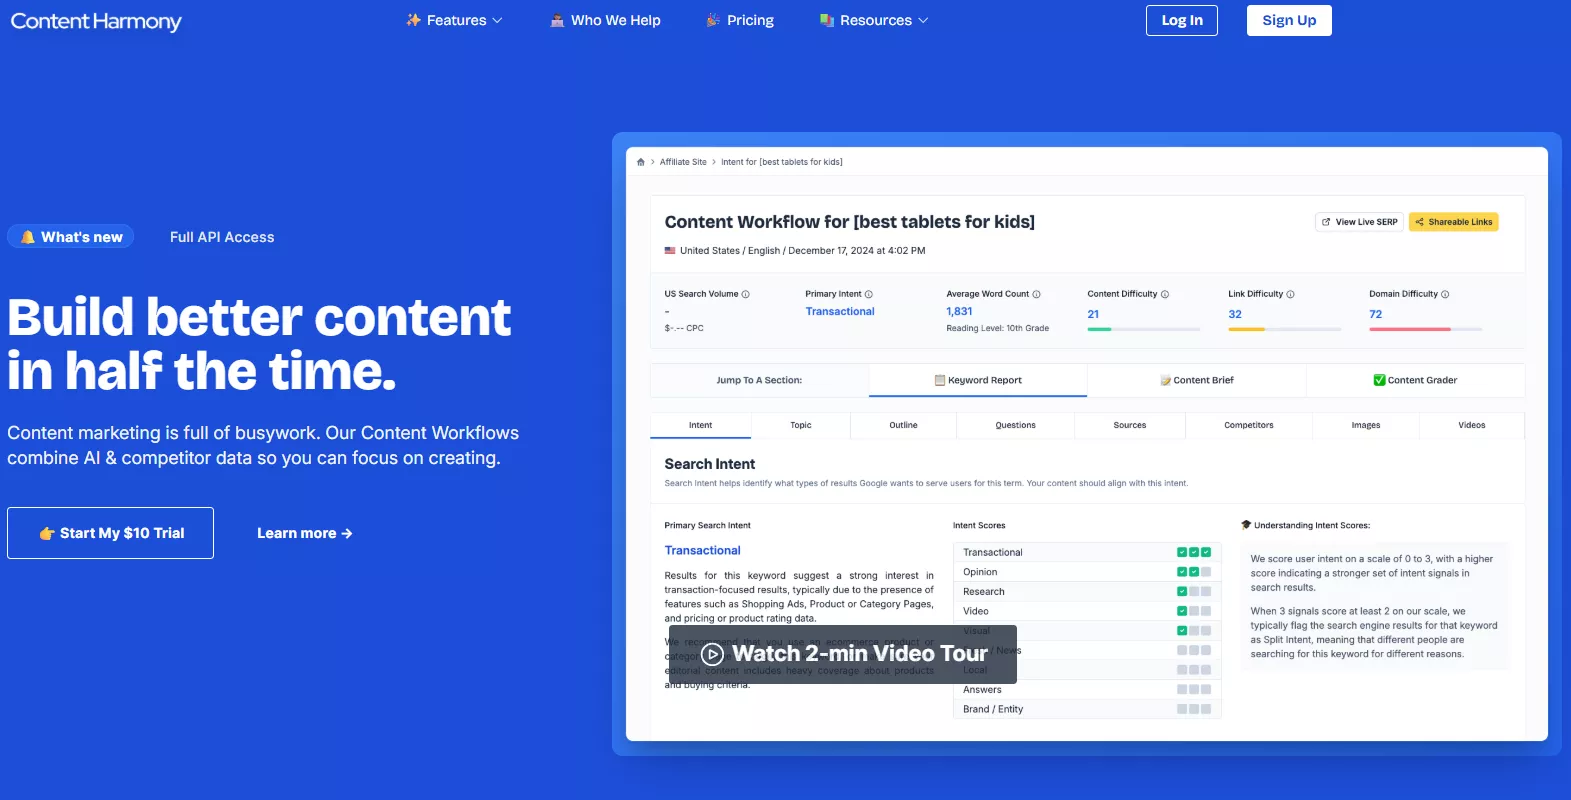This screenshot has height=800, width=1571.
Task: Select the Content Brief tab
Action: click(x=1197, y=380)
